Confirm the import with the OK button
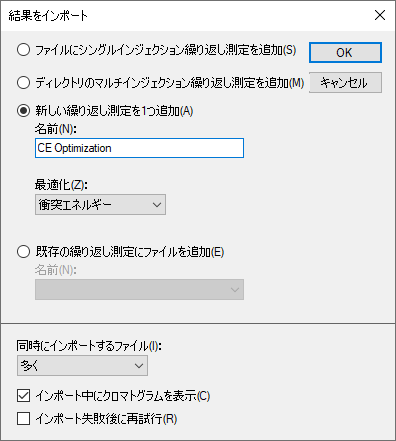The image size is (396, 441). pyautogui.click(x=345, y=52)
